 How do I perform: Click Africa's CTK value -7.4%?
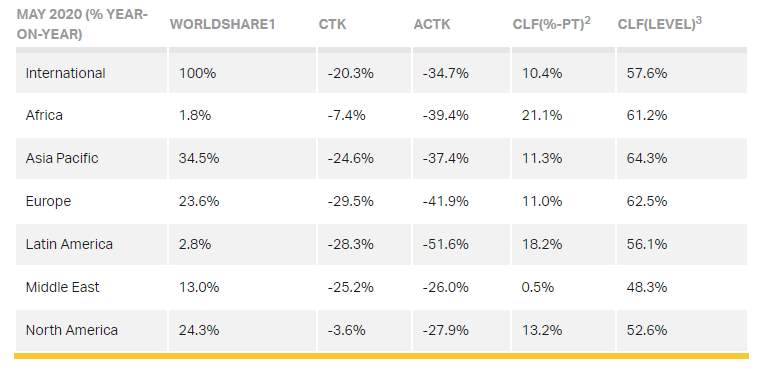[x=347, y=115]
